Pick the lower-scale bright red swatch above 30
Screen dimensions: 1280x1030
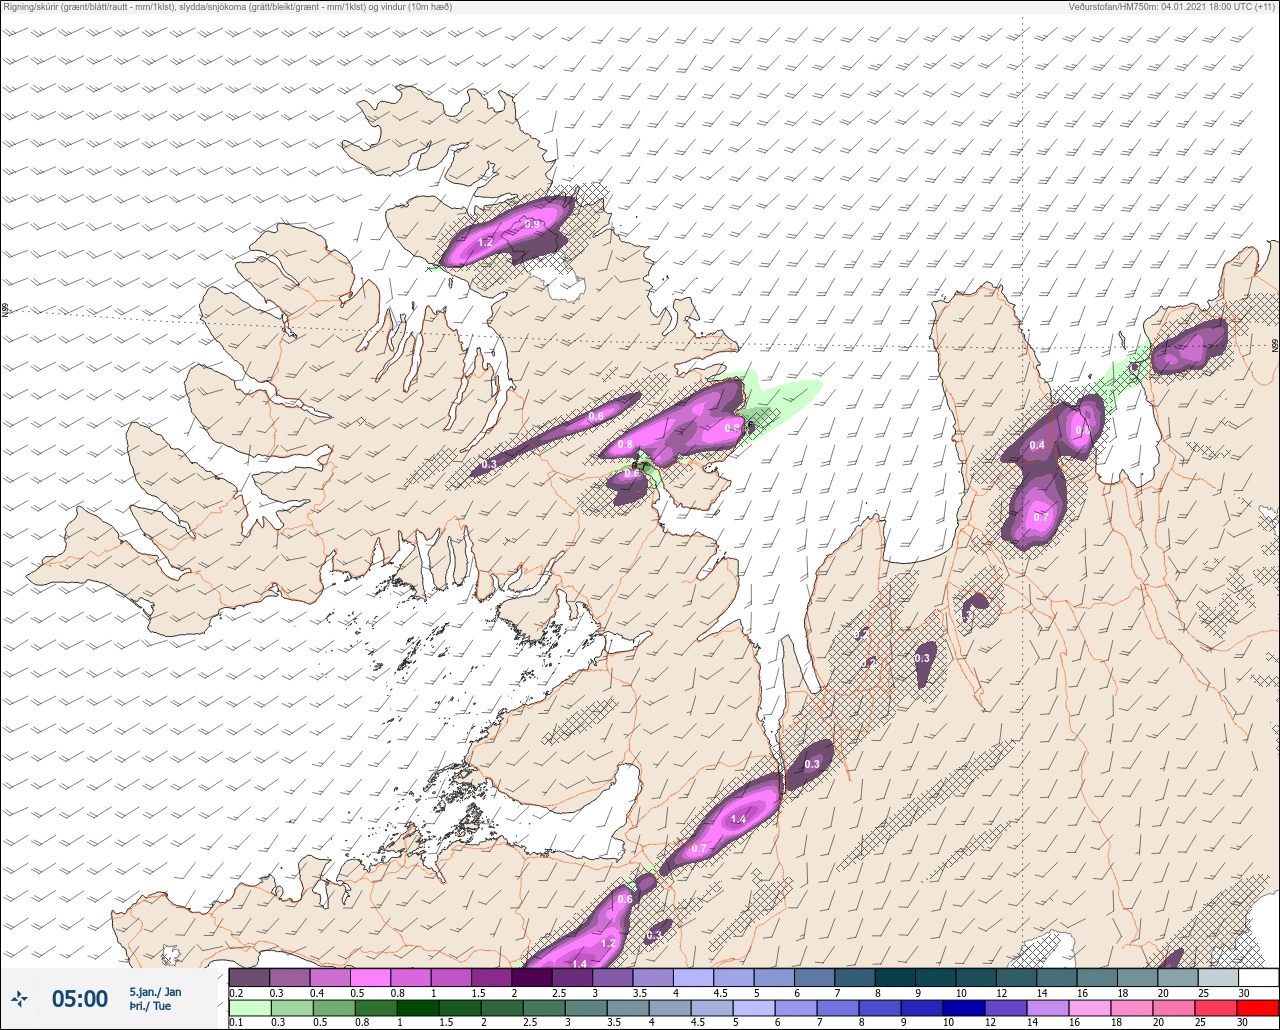[1258, 1008]
